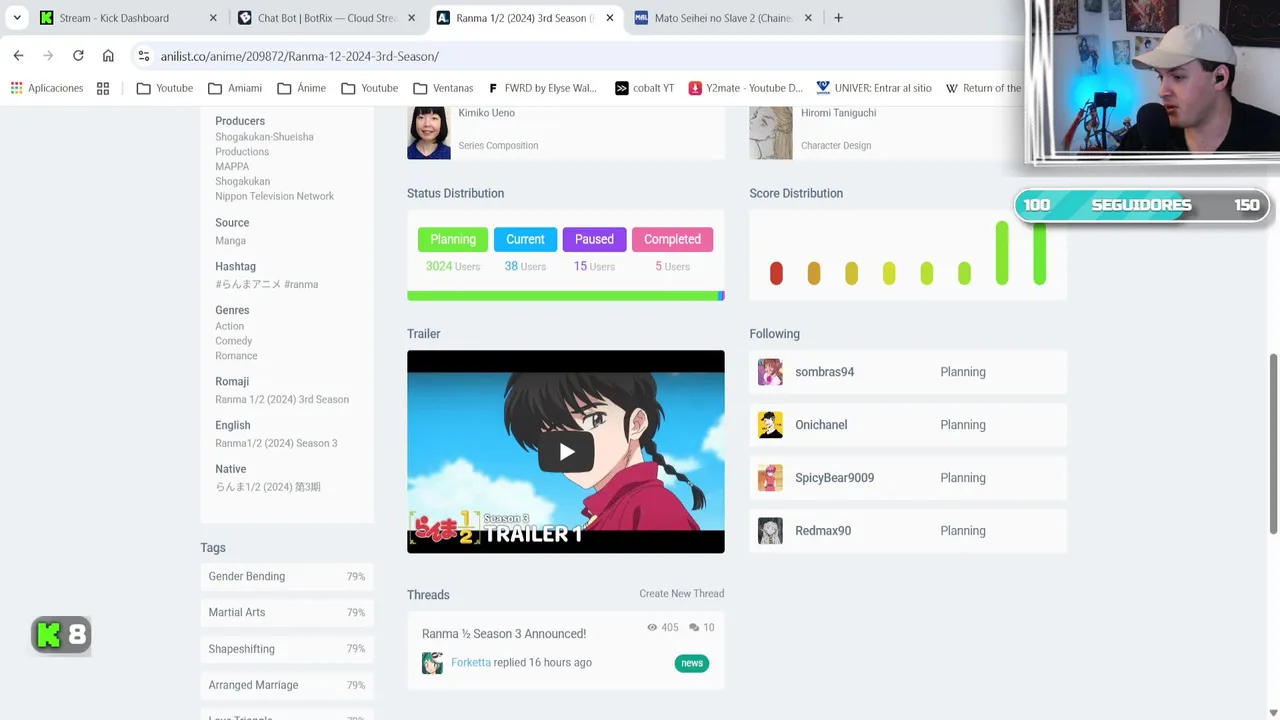Viewport: 1280px width, 720px height.
Task: Click the green status distribution bar
Action: tap(562, 296)
